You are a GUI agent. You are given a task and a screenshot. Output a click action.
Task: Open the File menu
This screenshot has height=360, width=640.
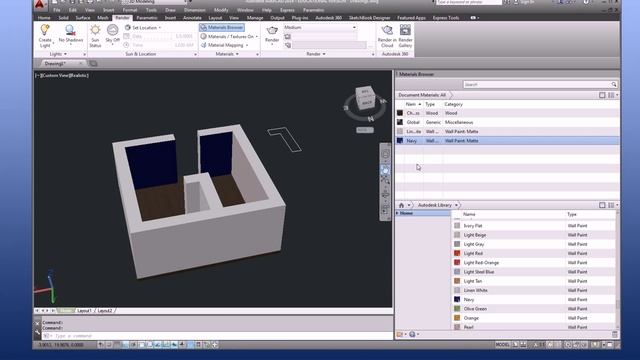click(x=57, y=10)
